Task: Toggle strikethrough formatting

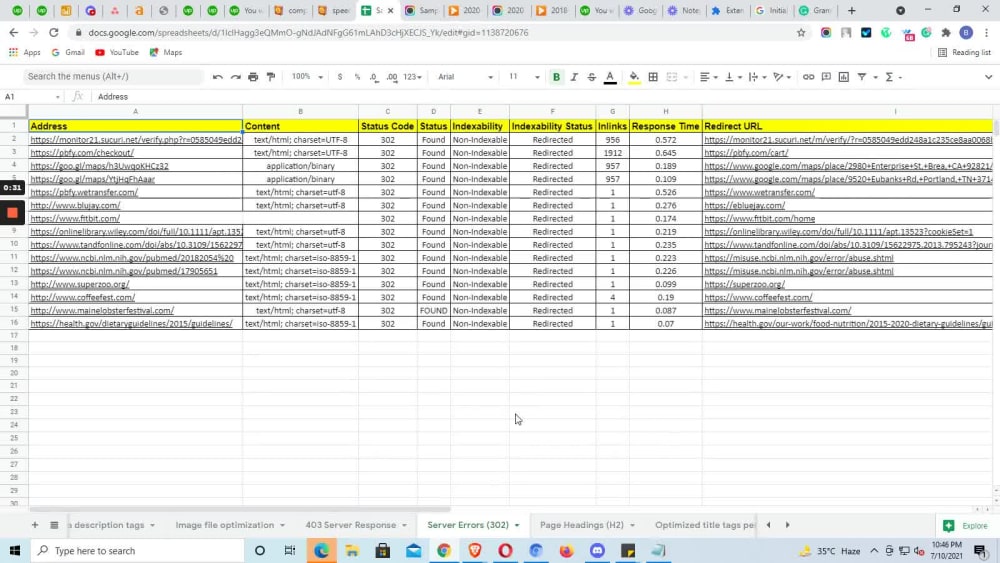Action: 591,77
